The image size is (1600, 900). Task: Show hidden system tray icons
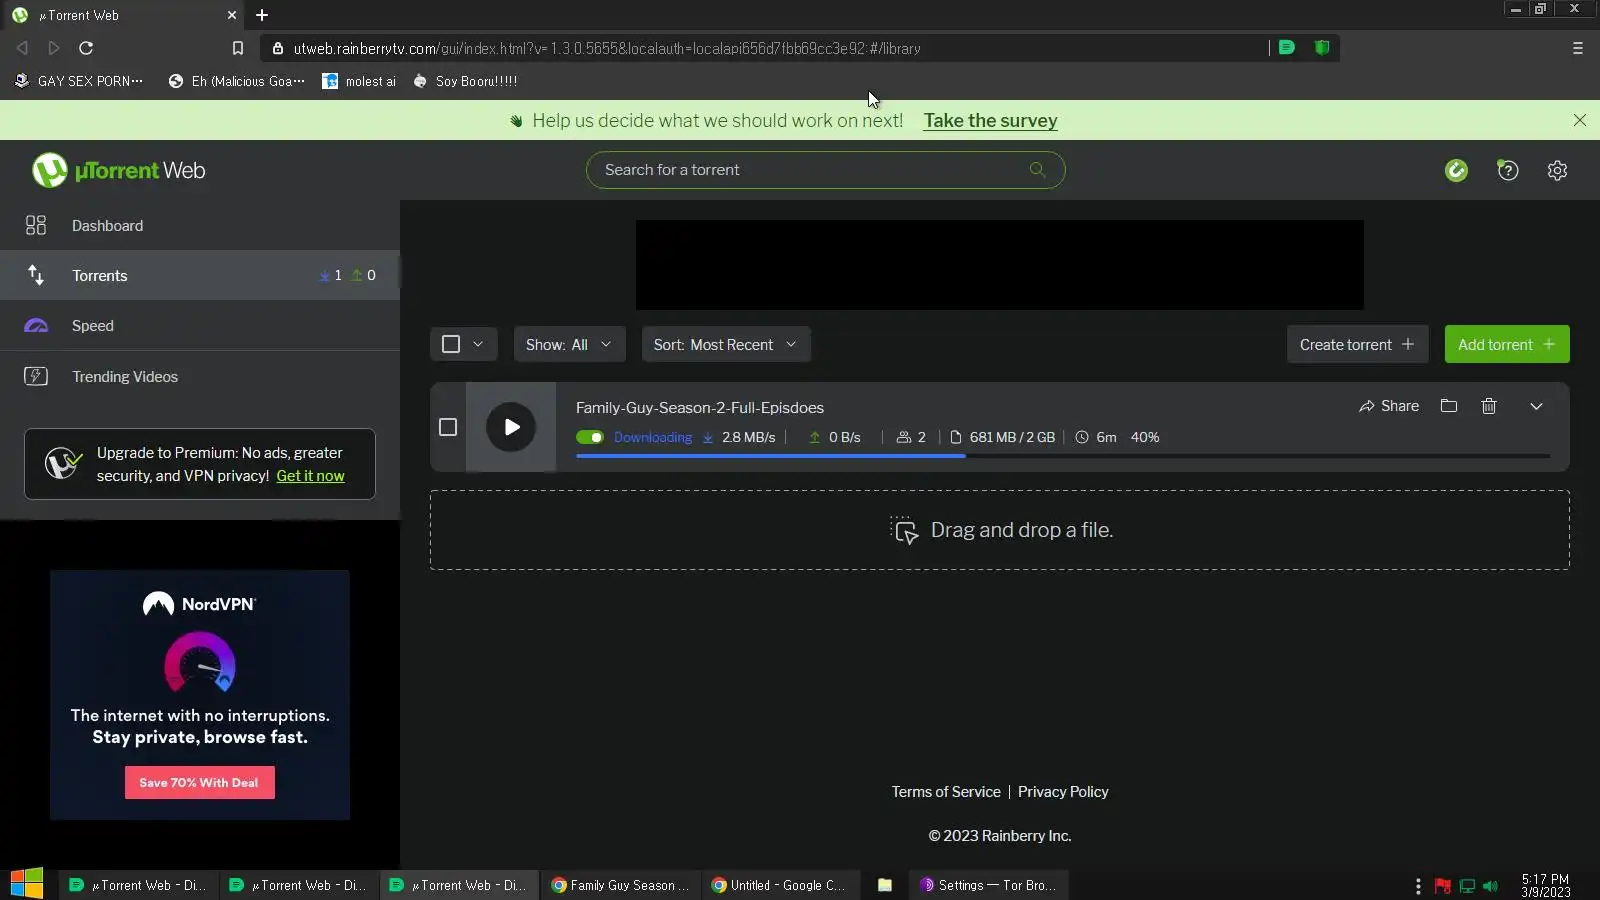pyautogui.click(x=1418, y=886)
